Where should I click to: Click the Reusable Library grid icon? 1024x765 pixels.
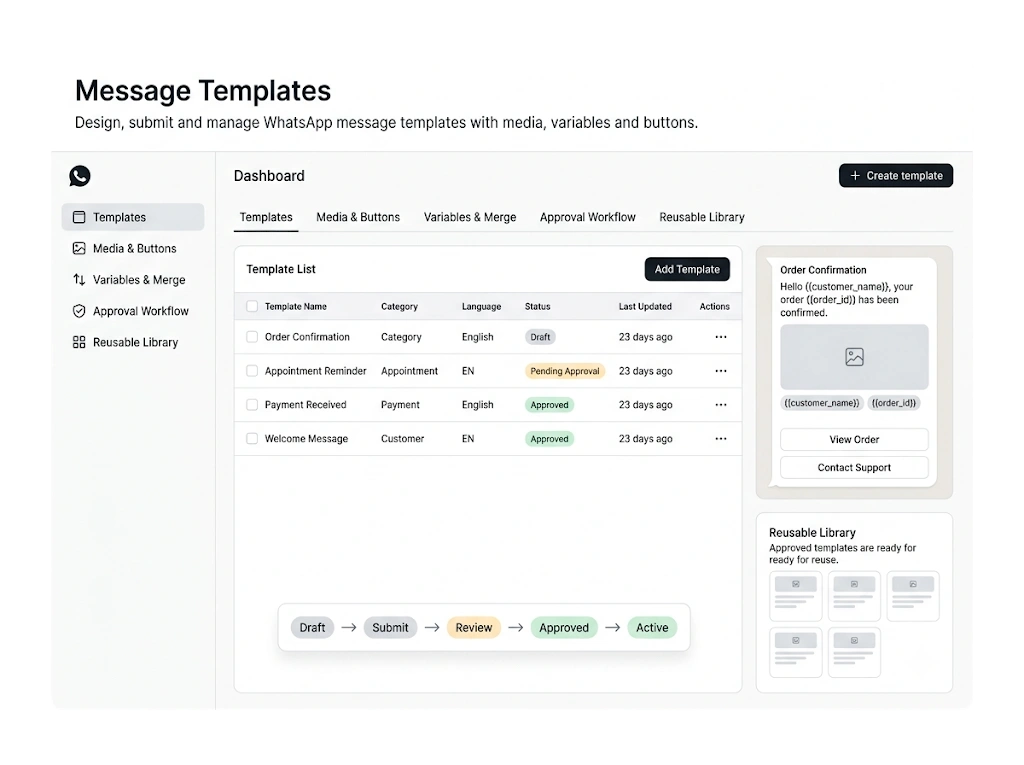click(79, 342)
